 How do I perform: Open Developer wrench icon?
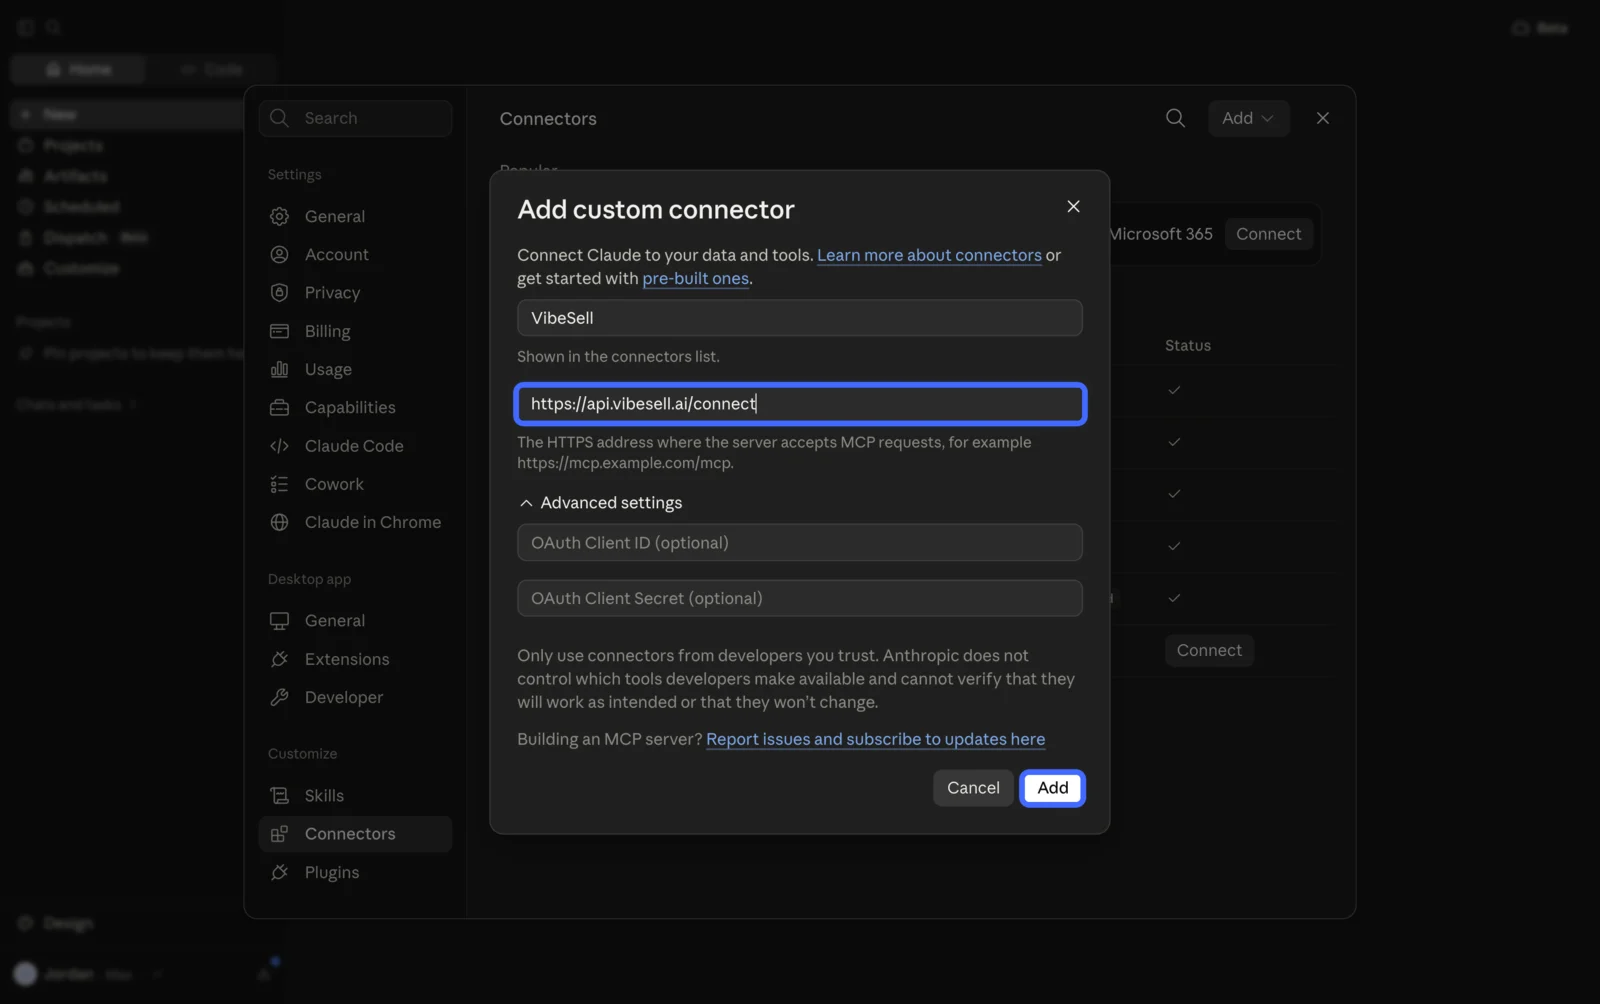coord(279,697)
